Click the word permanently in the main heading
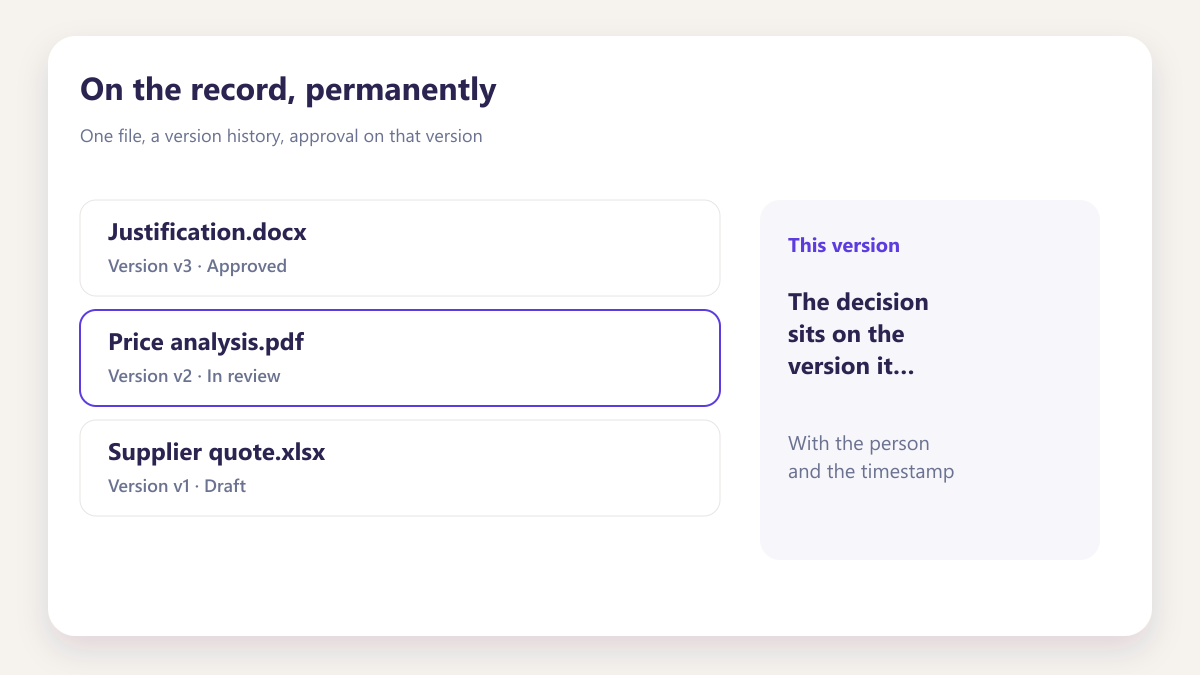 (x=401, y=90)
